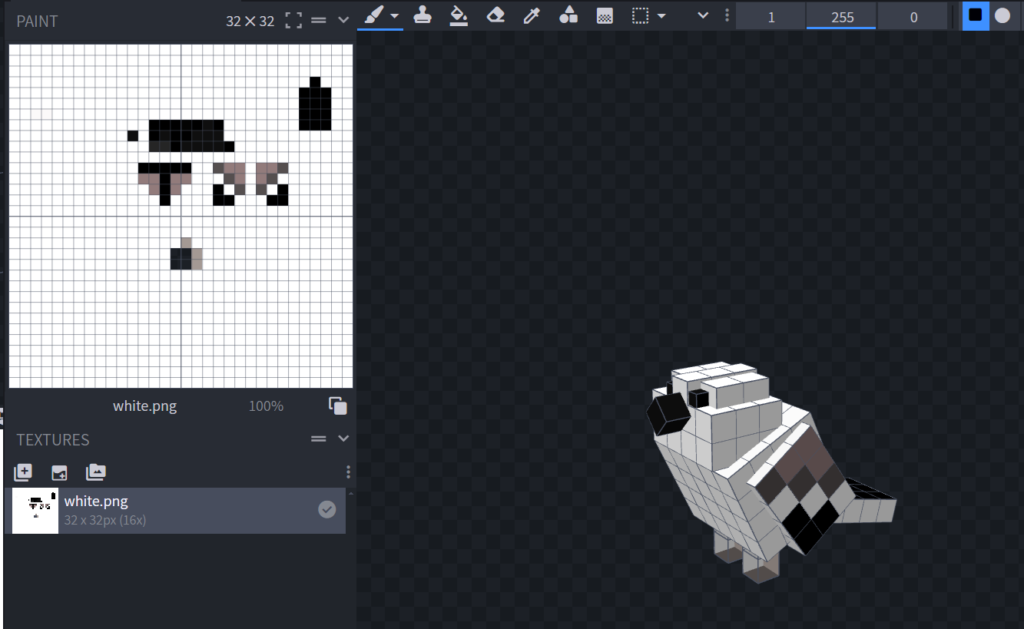Select the Paint Bucket fill tool
The image size is (1024, 629).
tap(458, 15)
